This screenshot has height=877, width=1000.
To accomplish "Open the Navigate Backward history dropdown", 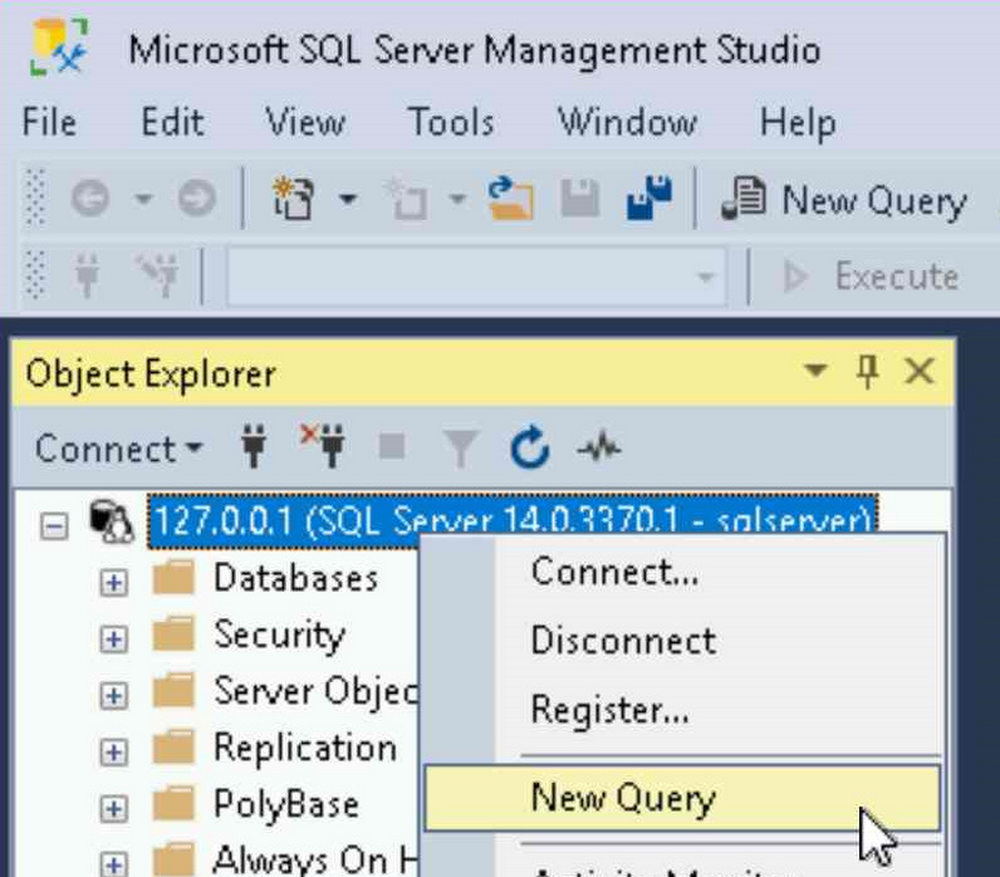I will click(143, 199).
